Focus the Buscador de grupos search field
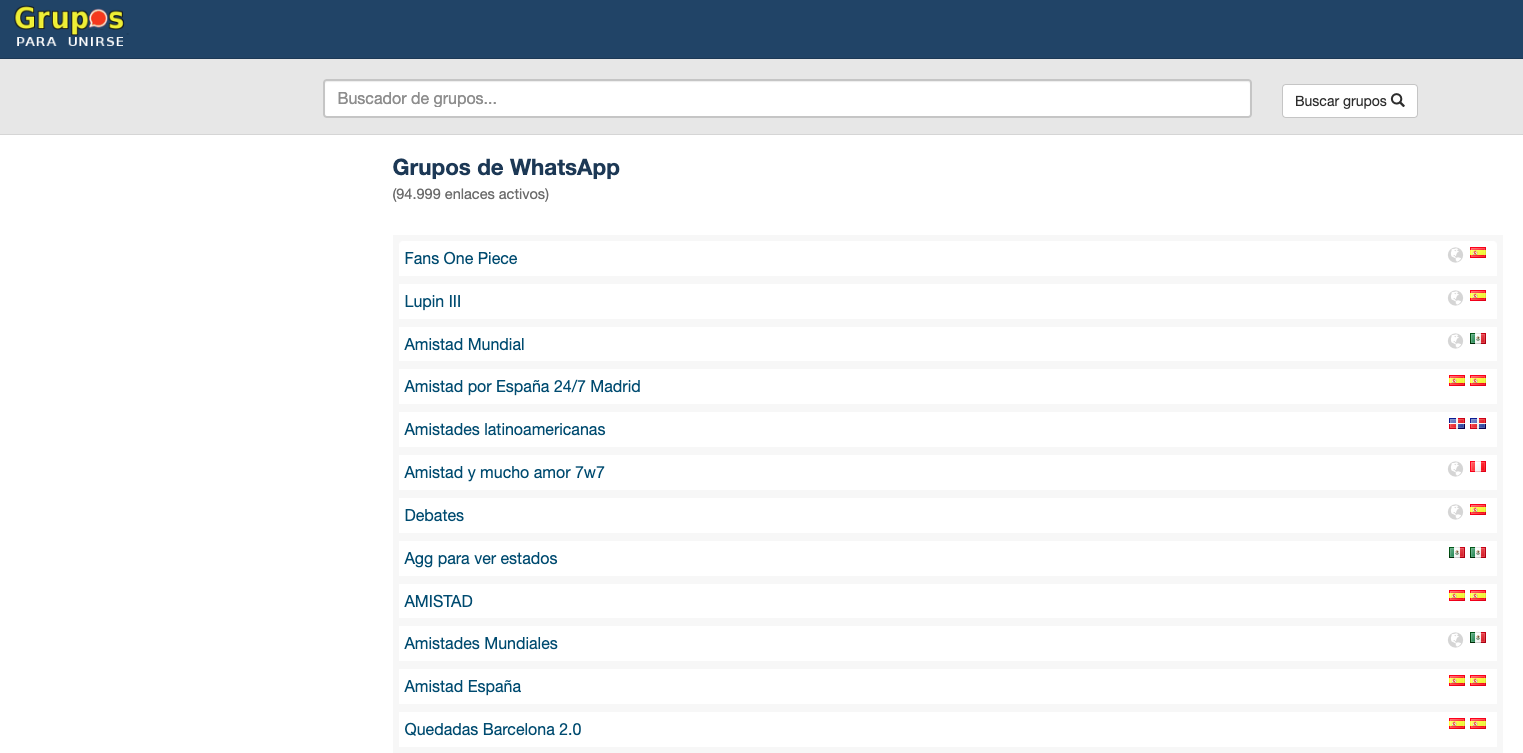This screenshot has width=1523, height=753. (x=787, y=99)
